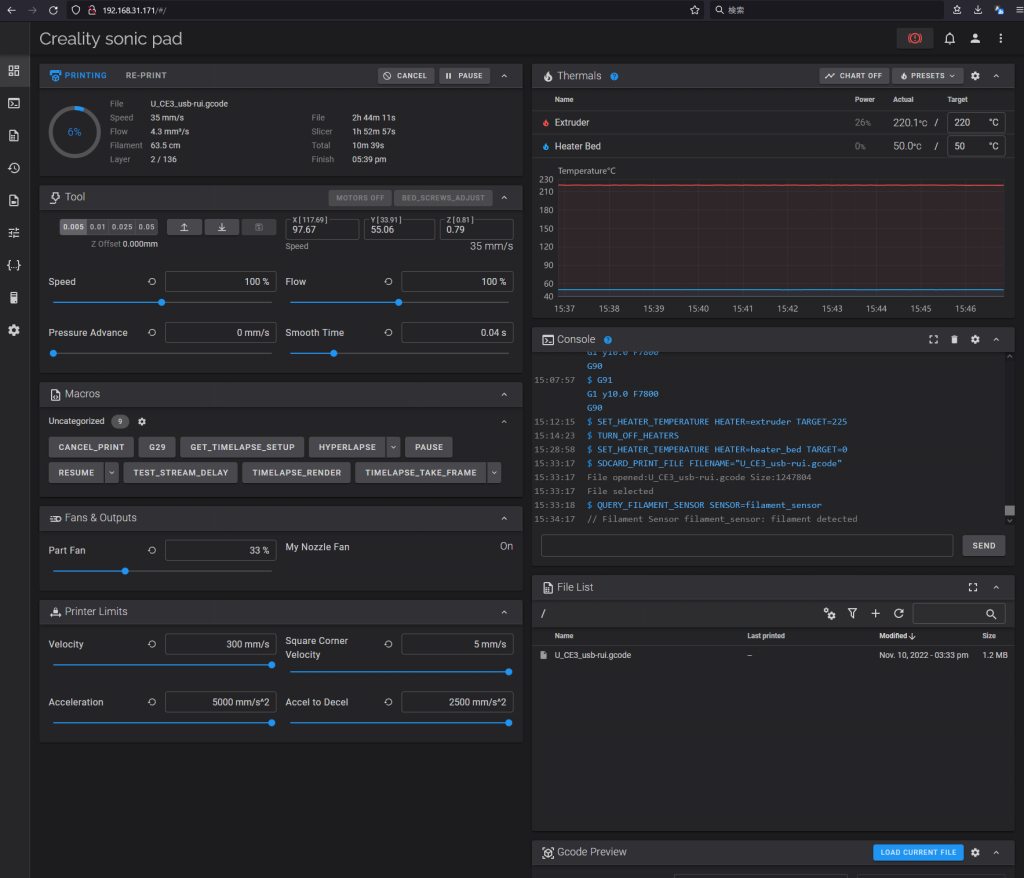Adjust the Smooth Time slider handle
This screenshot has height=878, width=1024.
334,353
